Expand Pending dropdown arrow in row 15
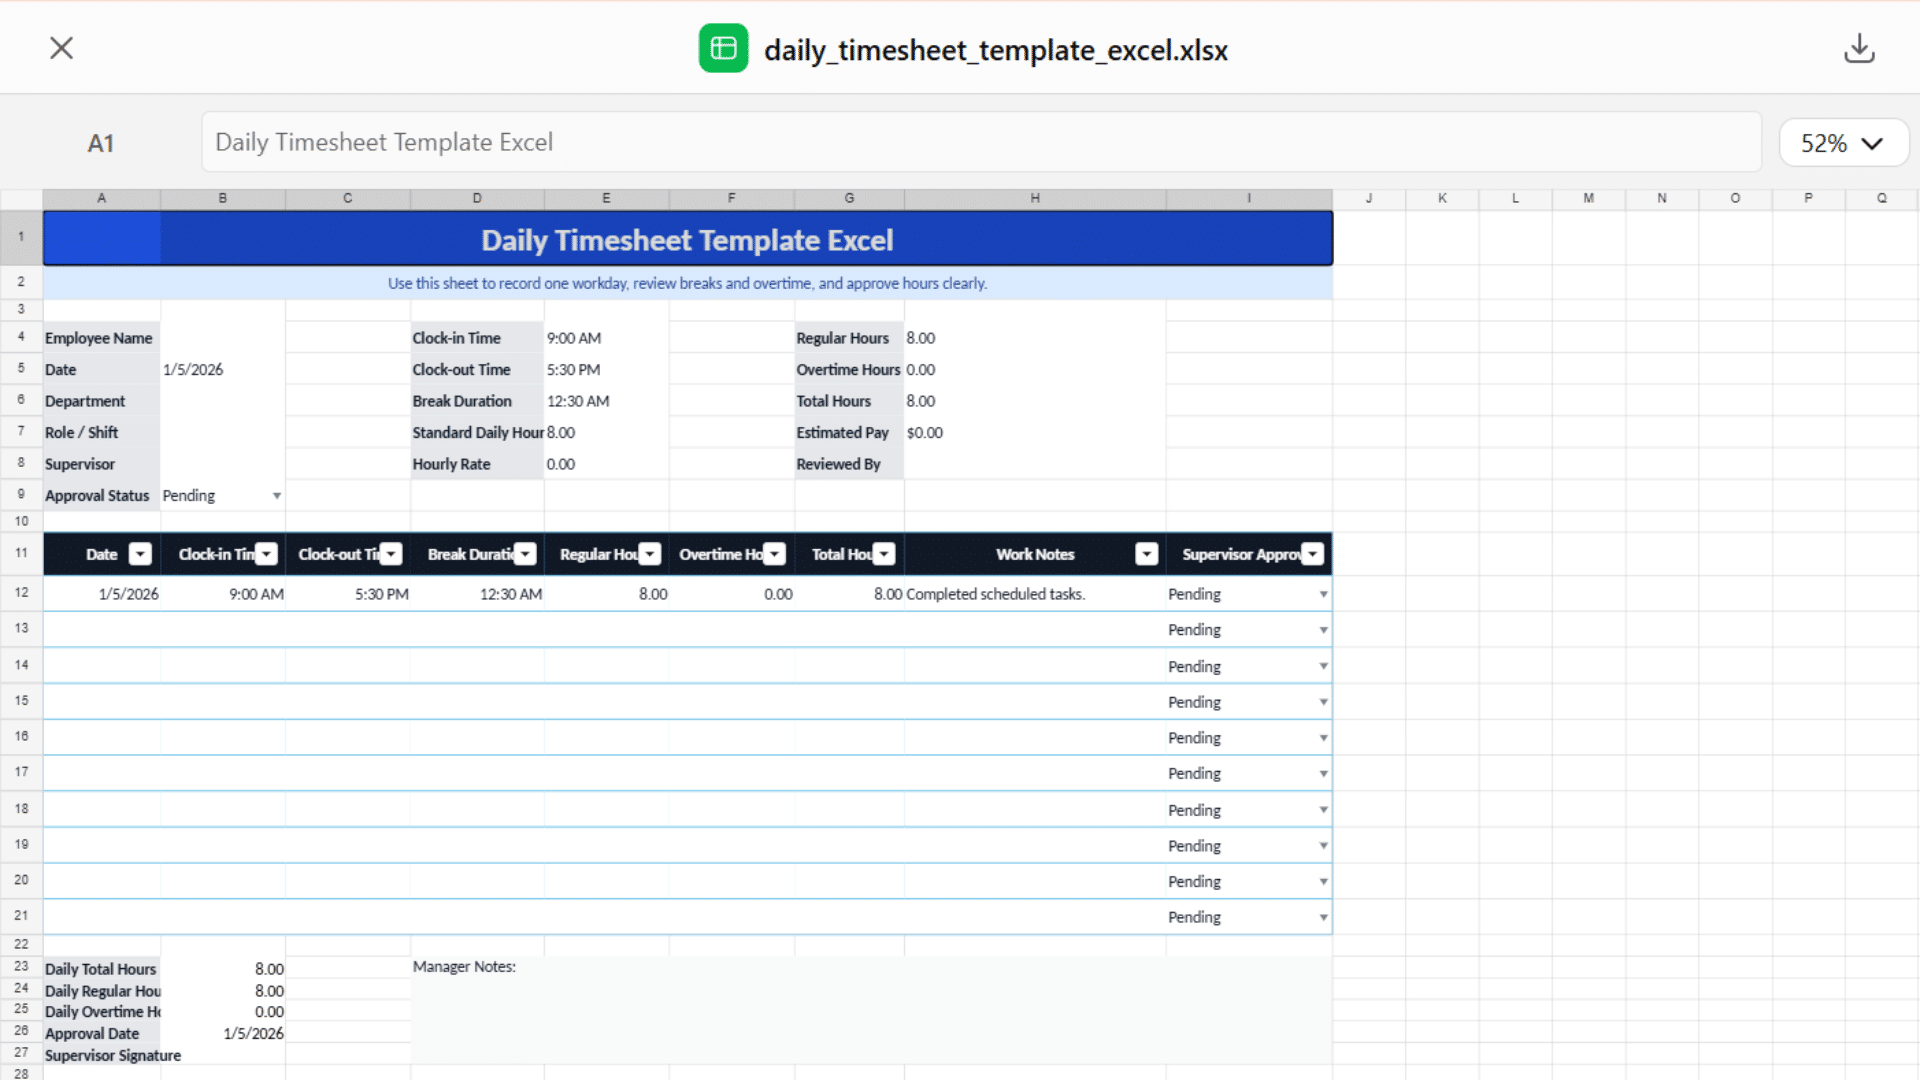Viewport: 1920px width, 1080px height. 1323,702
